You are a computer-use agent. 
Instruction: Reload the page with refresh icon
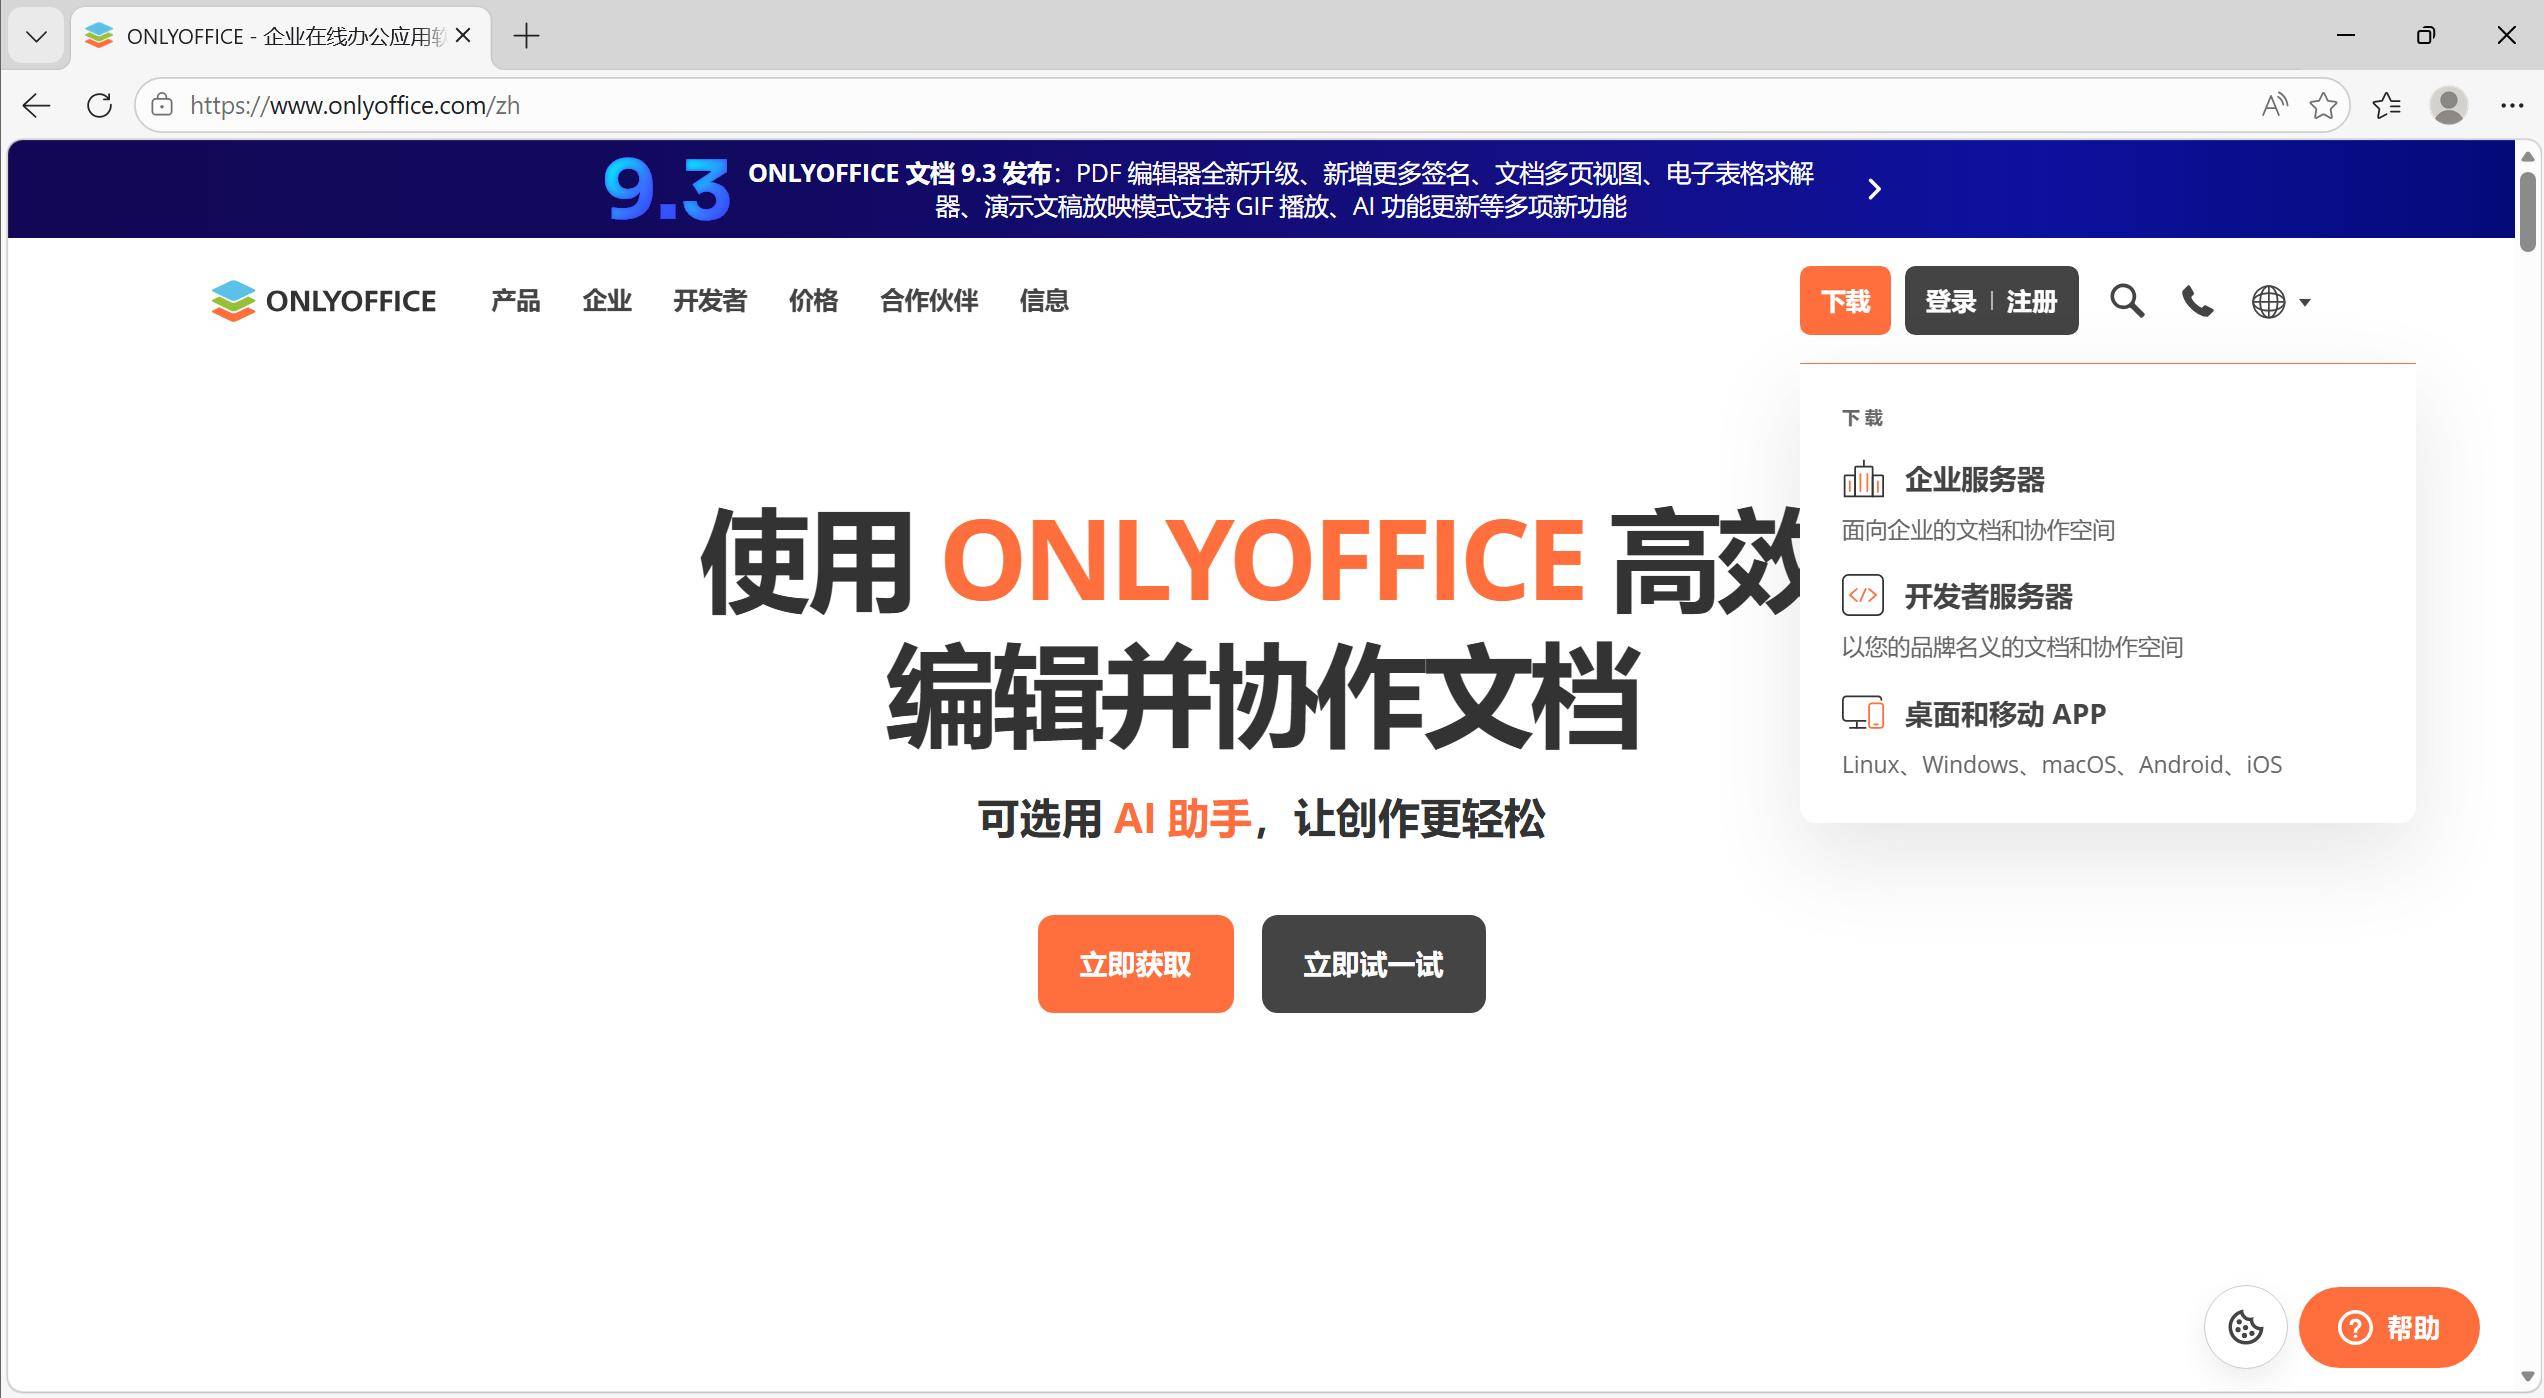point(99,105)
